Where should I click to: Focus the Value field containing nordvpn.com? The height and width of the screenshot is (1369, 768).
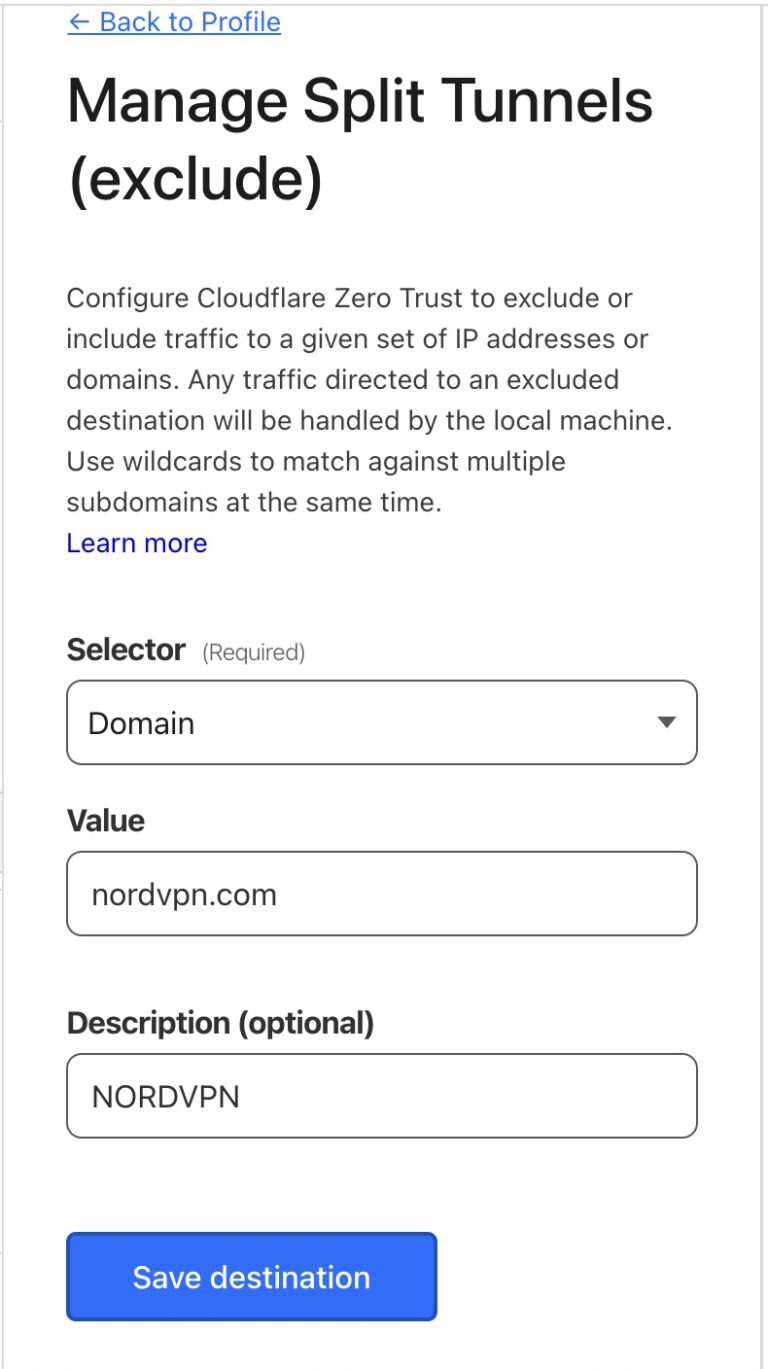[381, 893]
